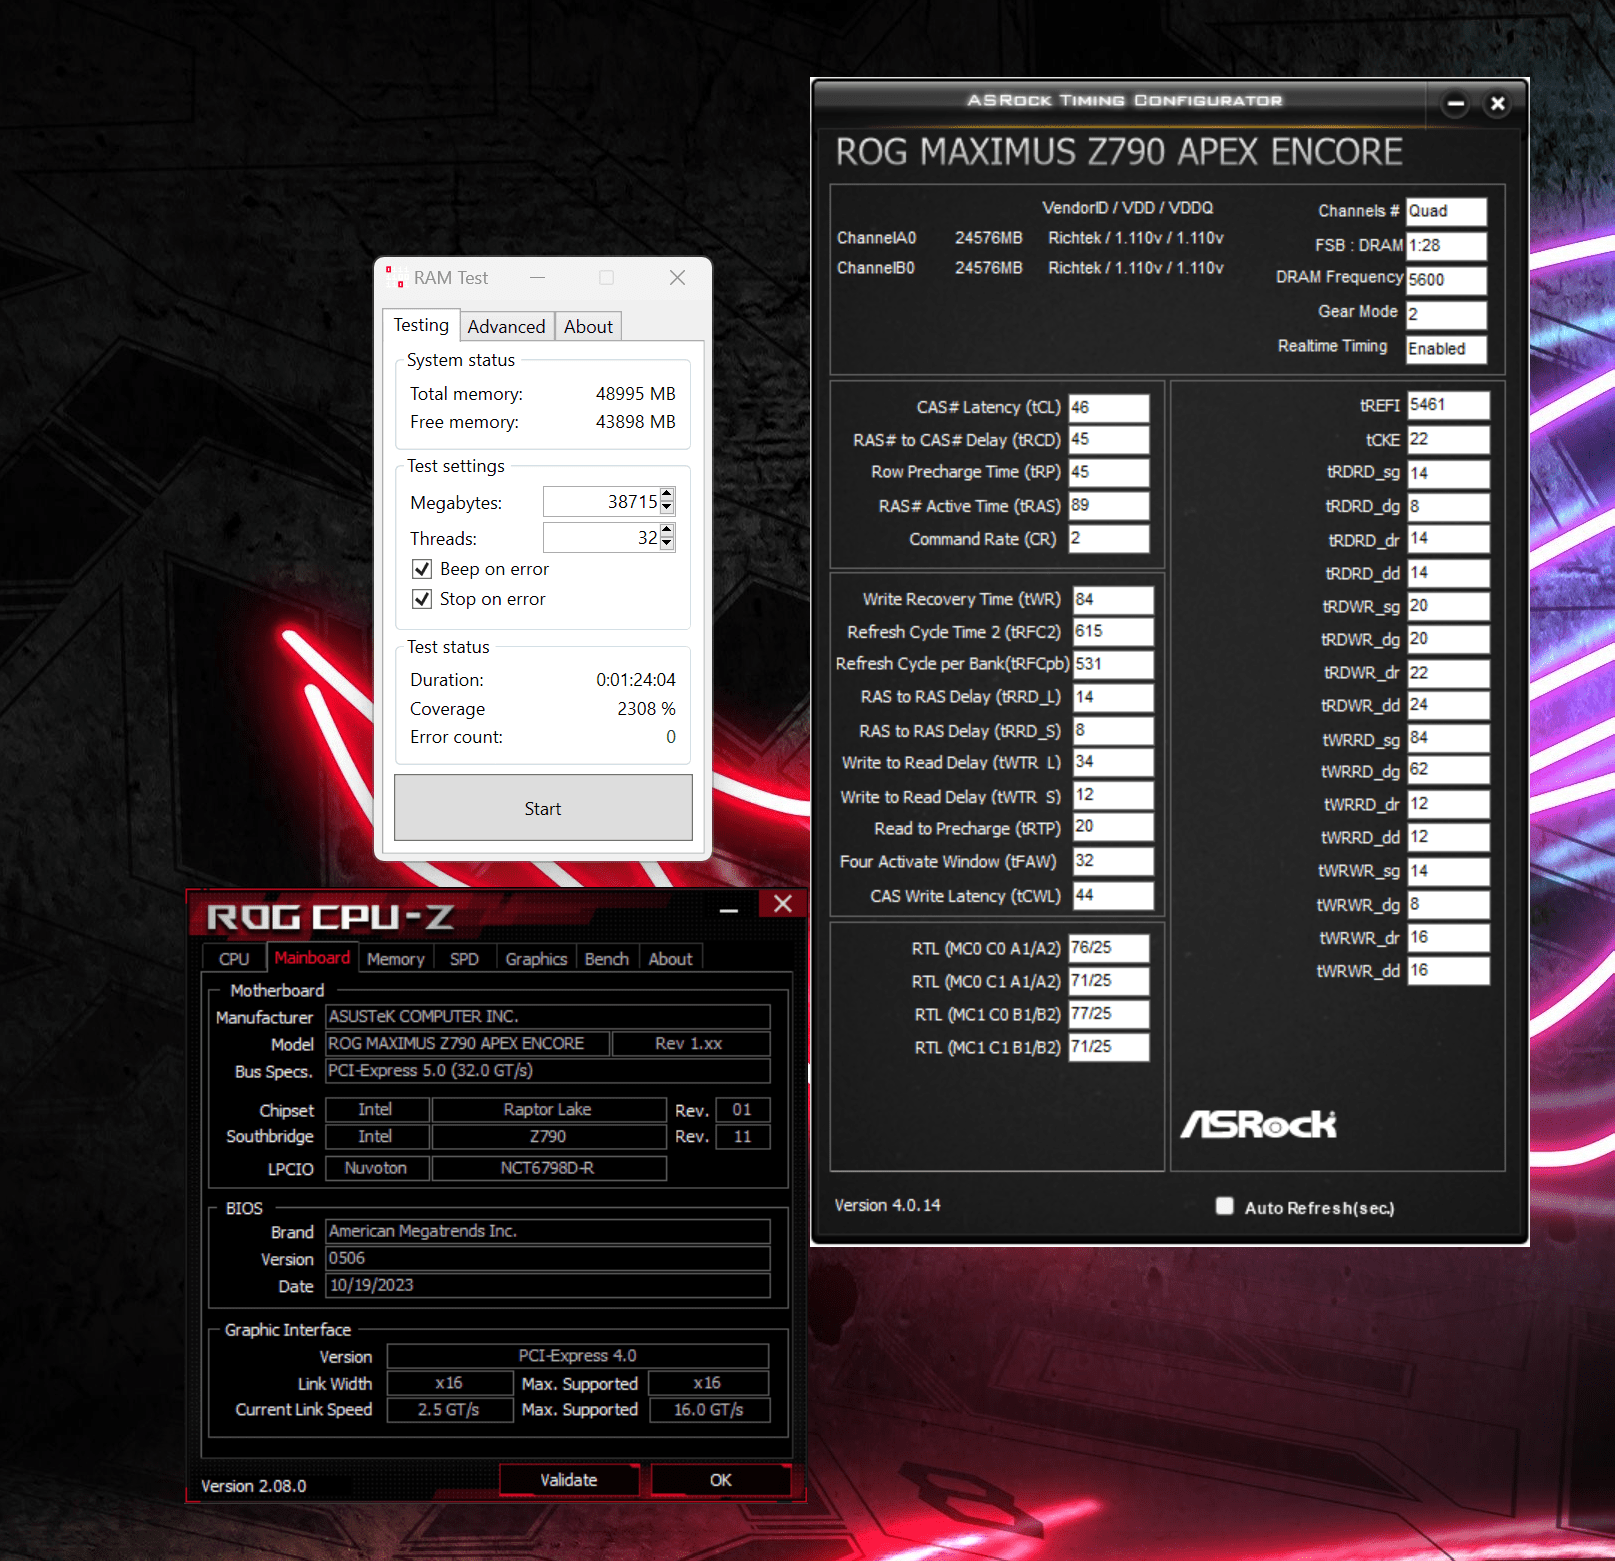Click the LPCIO NCT6798D-R field
This screenshot has width=1615, height=1561.
click(x=549, y=1168)
